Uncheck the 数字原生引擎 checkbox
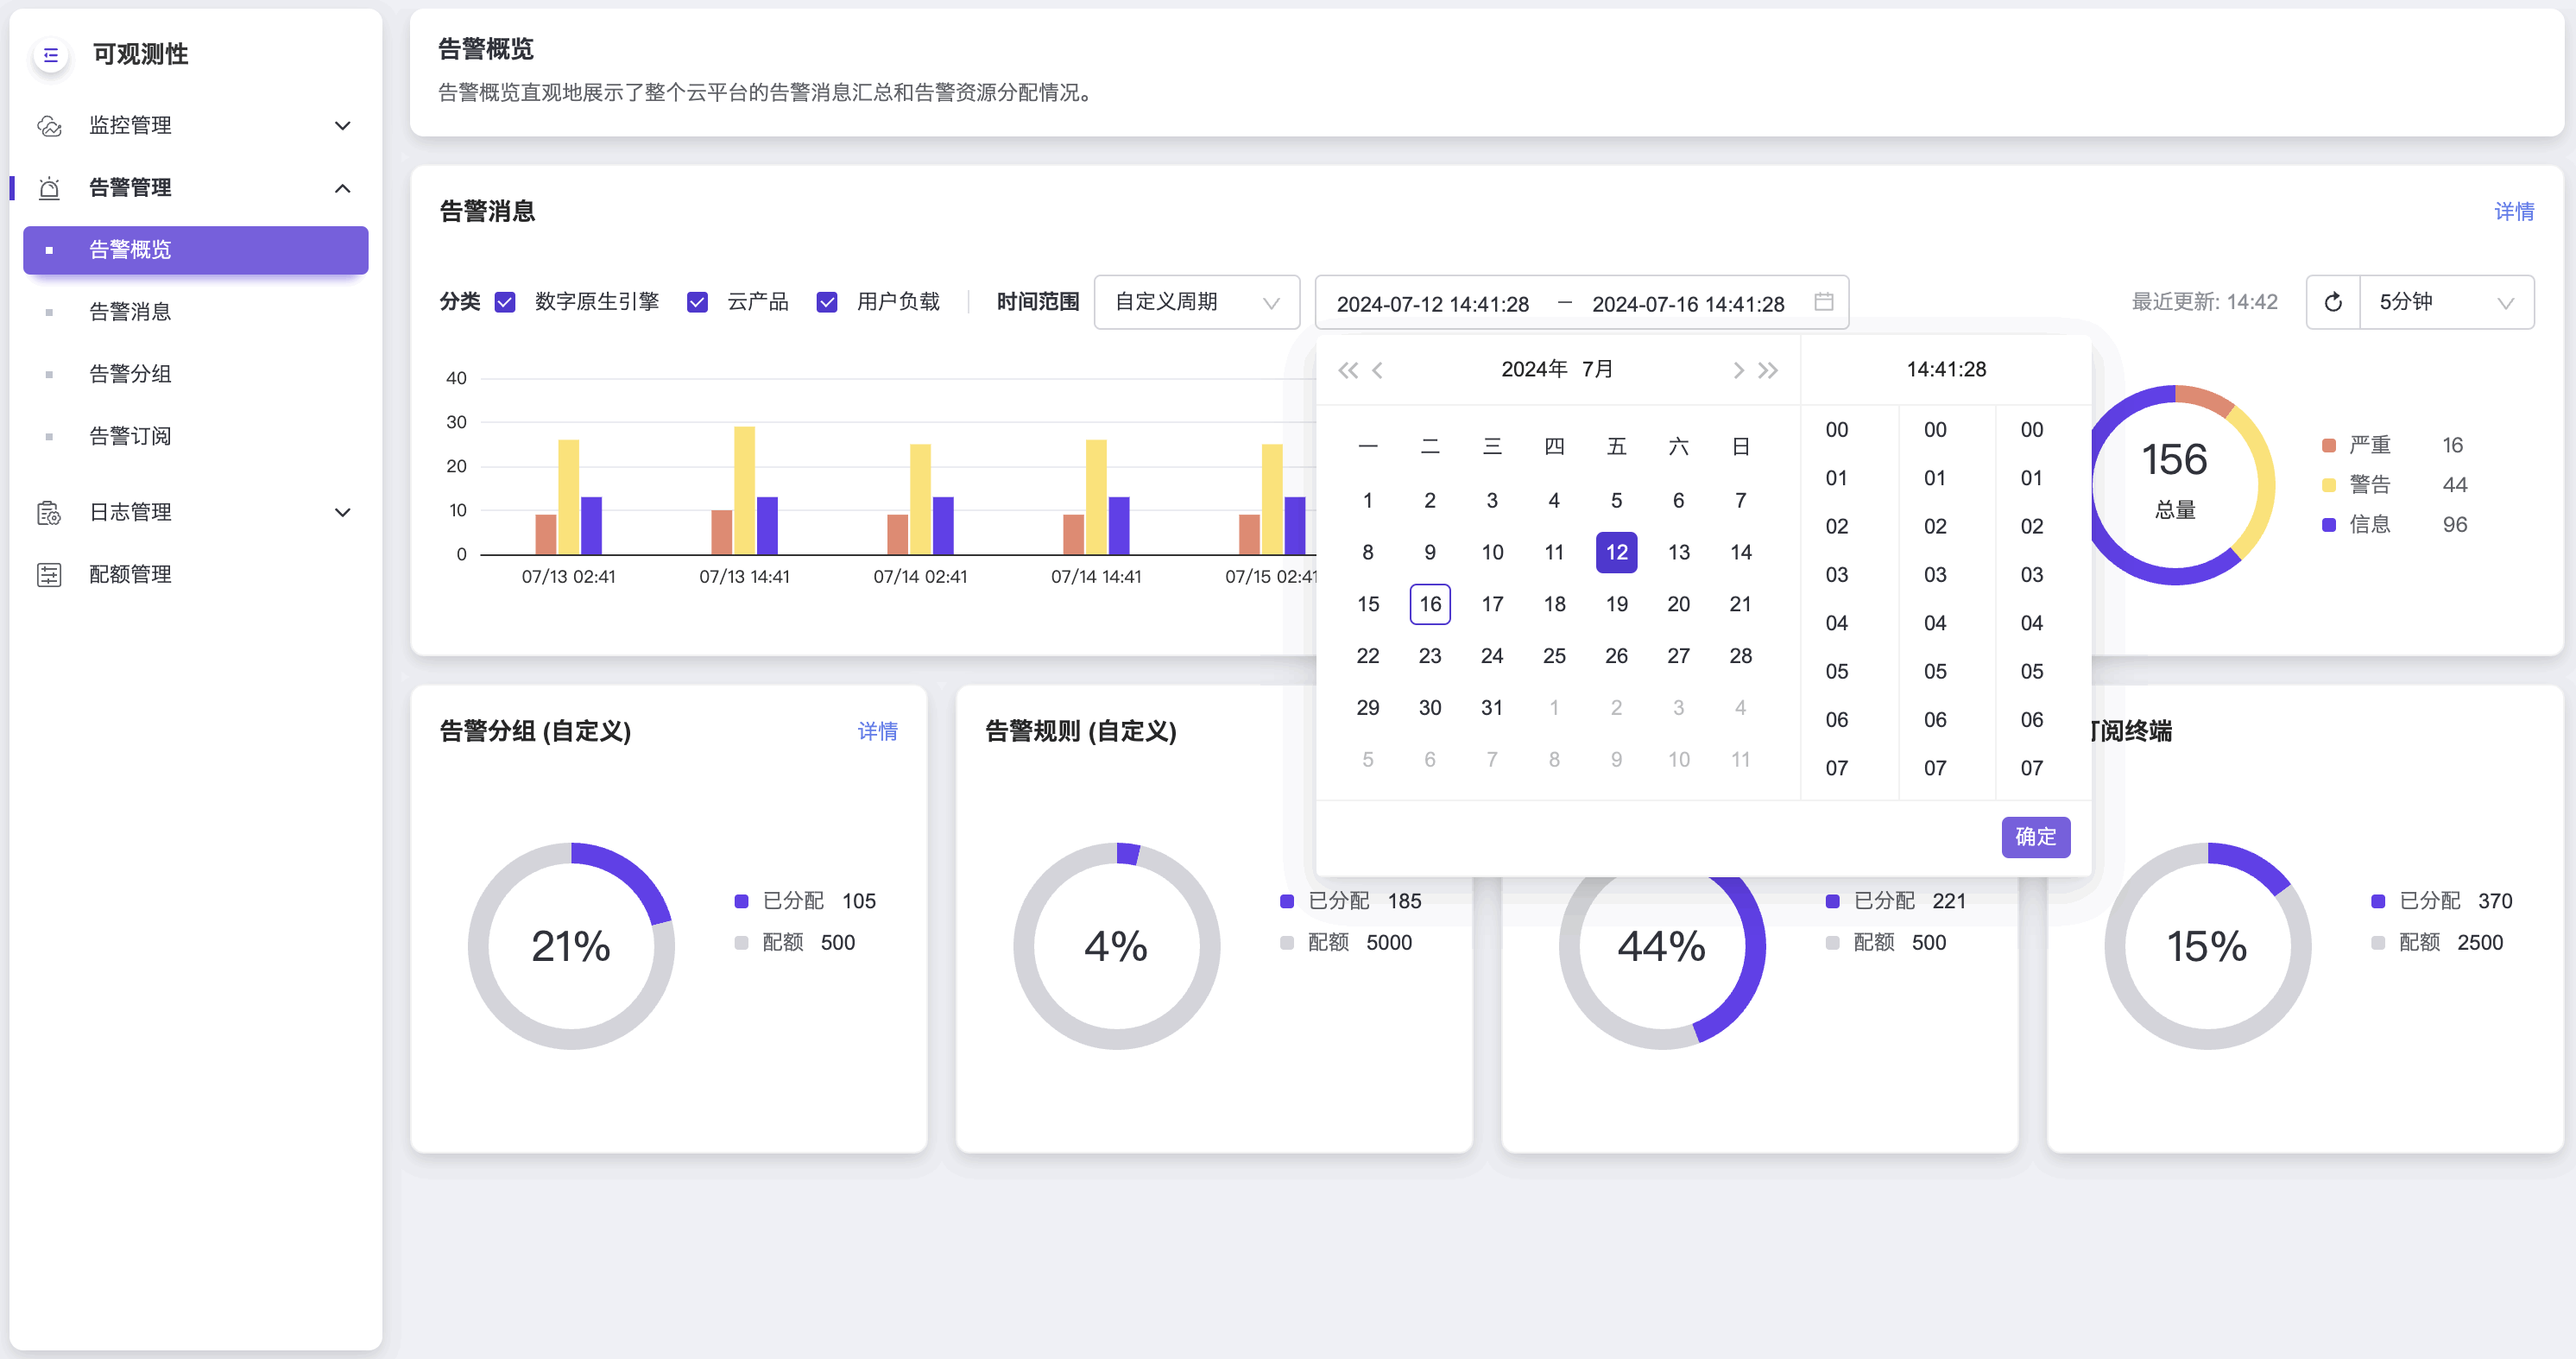Image resolution: width=2576 pixels, height=1359 pixels. click(x=505, y=302)
